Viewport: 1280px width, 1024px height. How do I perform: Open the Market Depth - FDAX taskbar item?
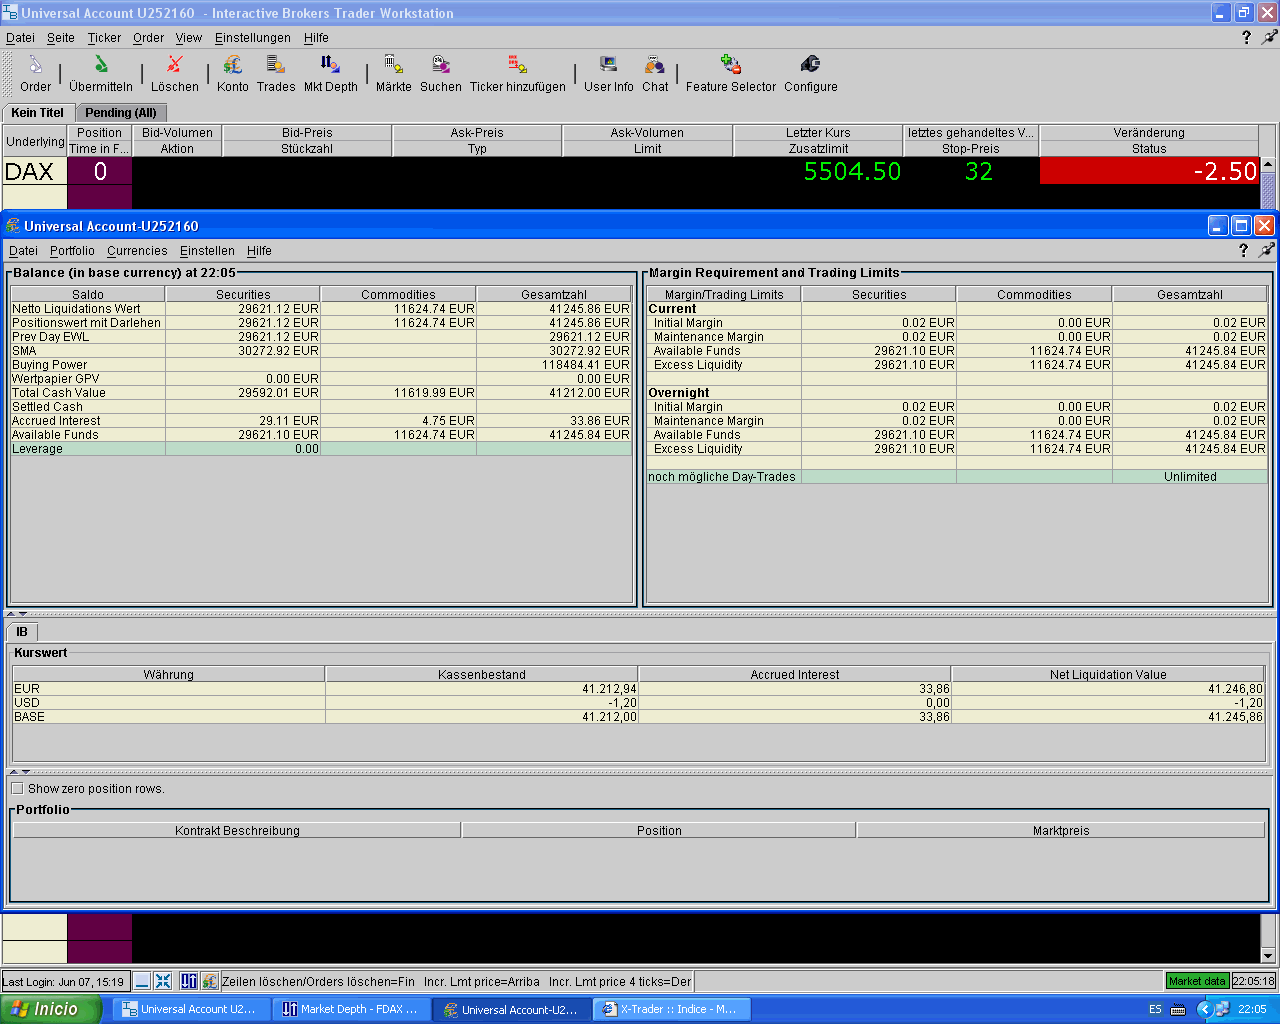click(350, 1009)
